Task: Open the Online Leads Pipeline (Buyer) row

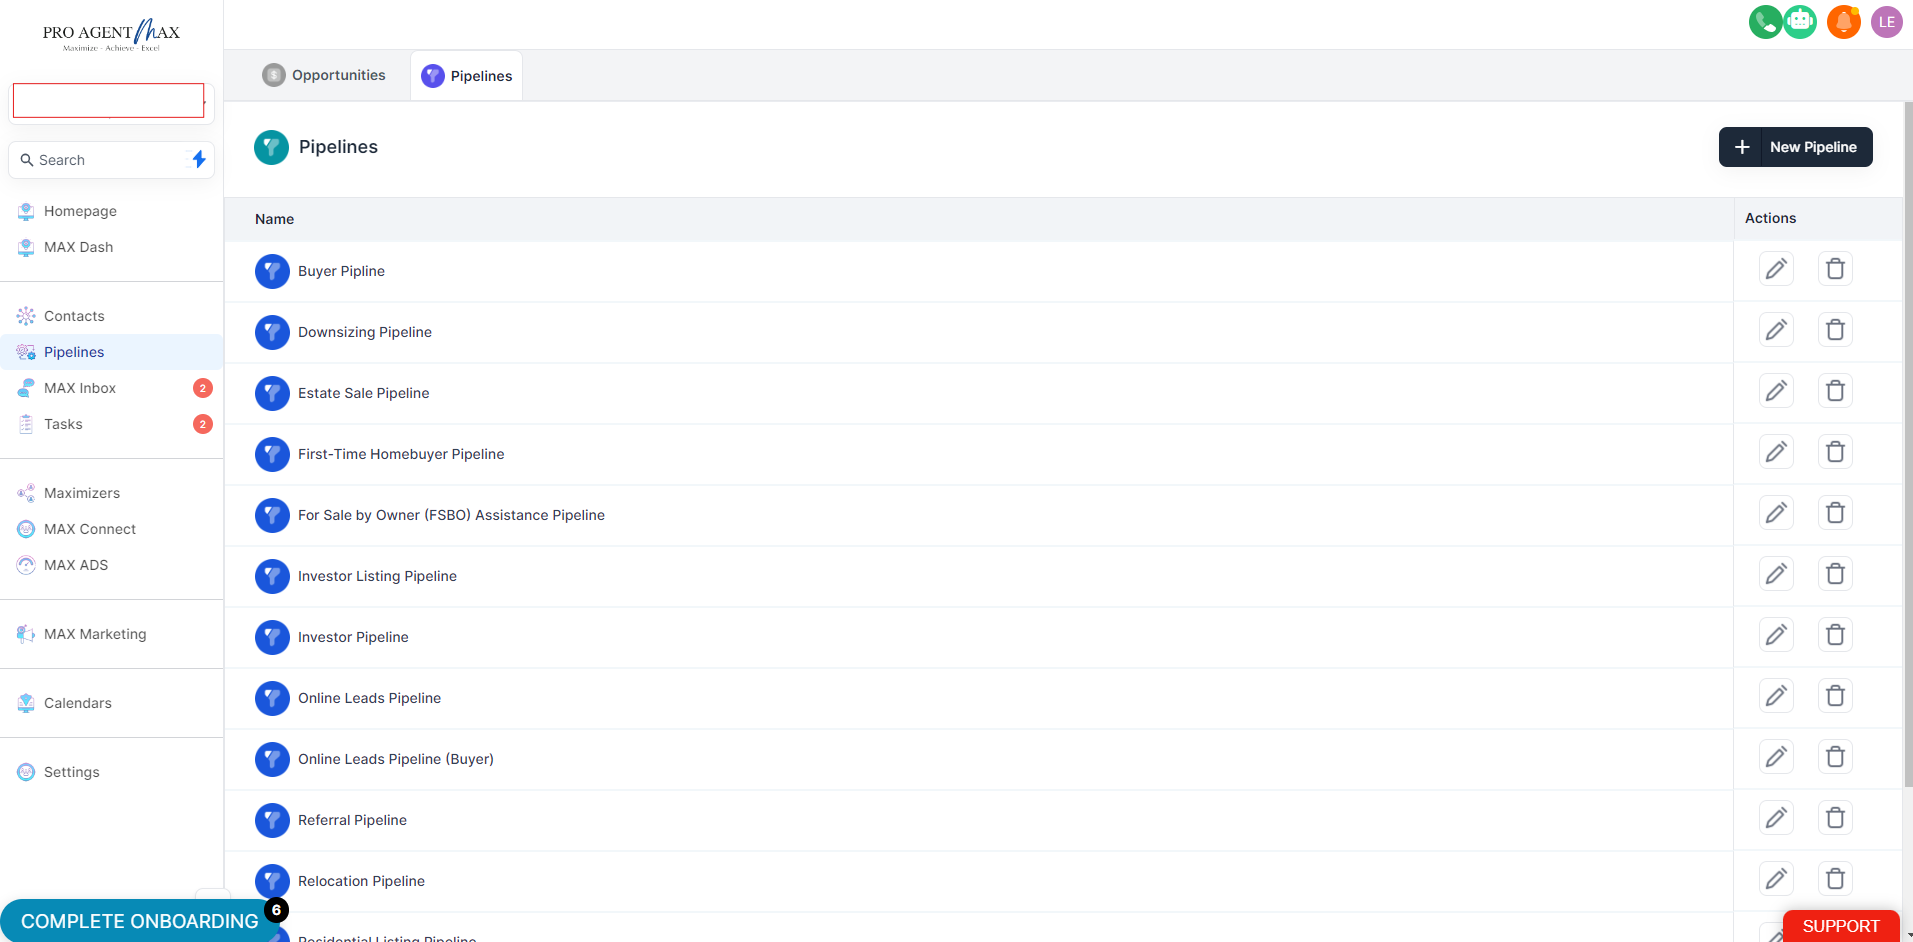Action: pos(979,759)
